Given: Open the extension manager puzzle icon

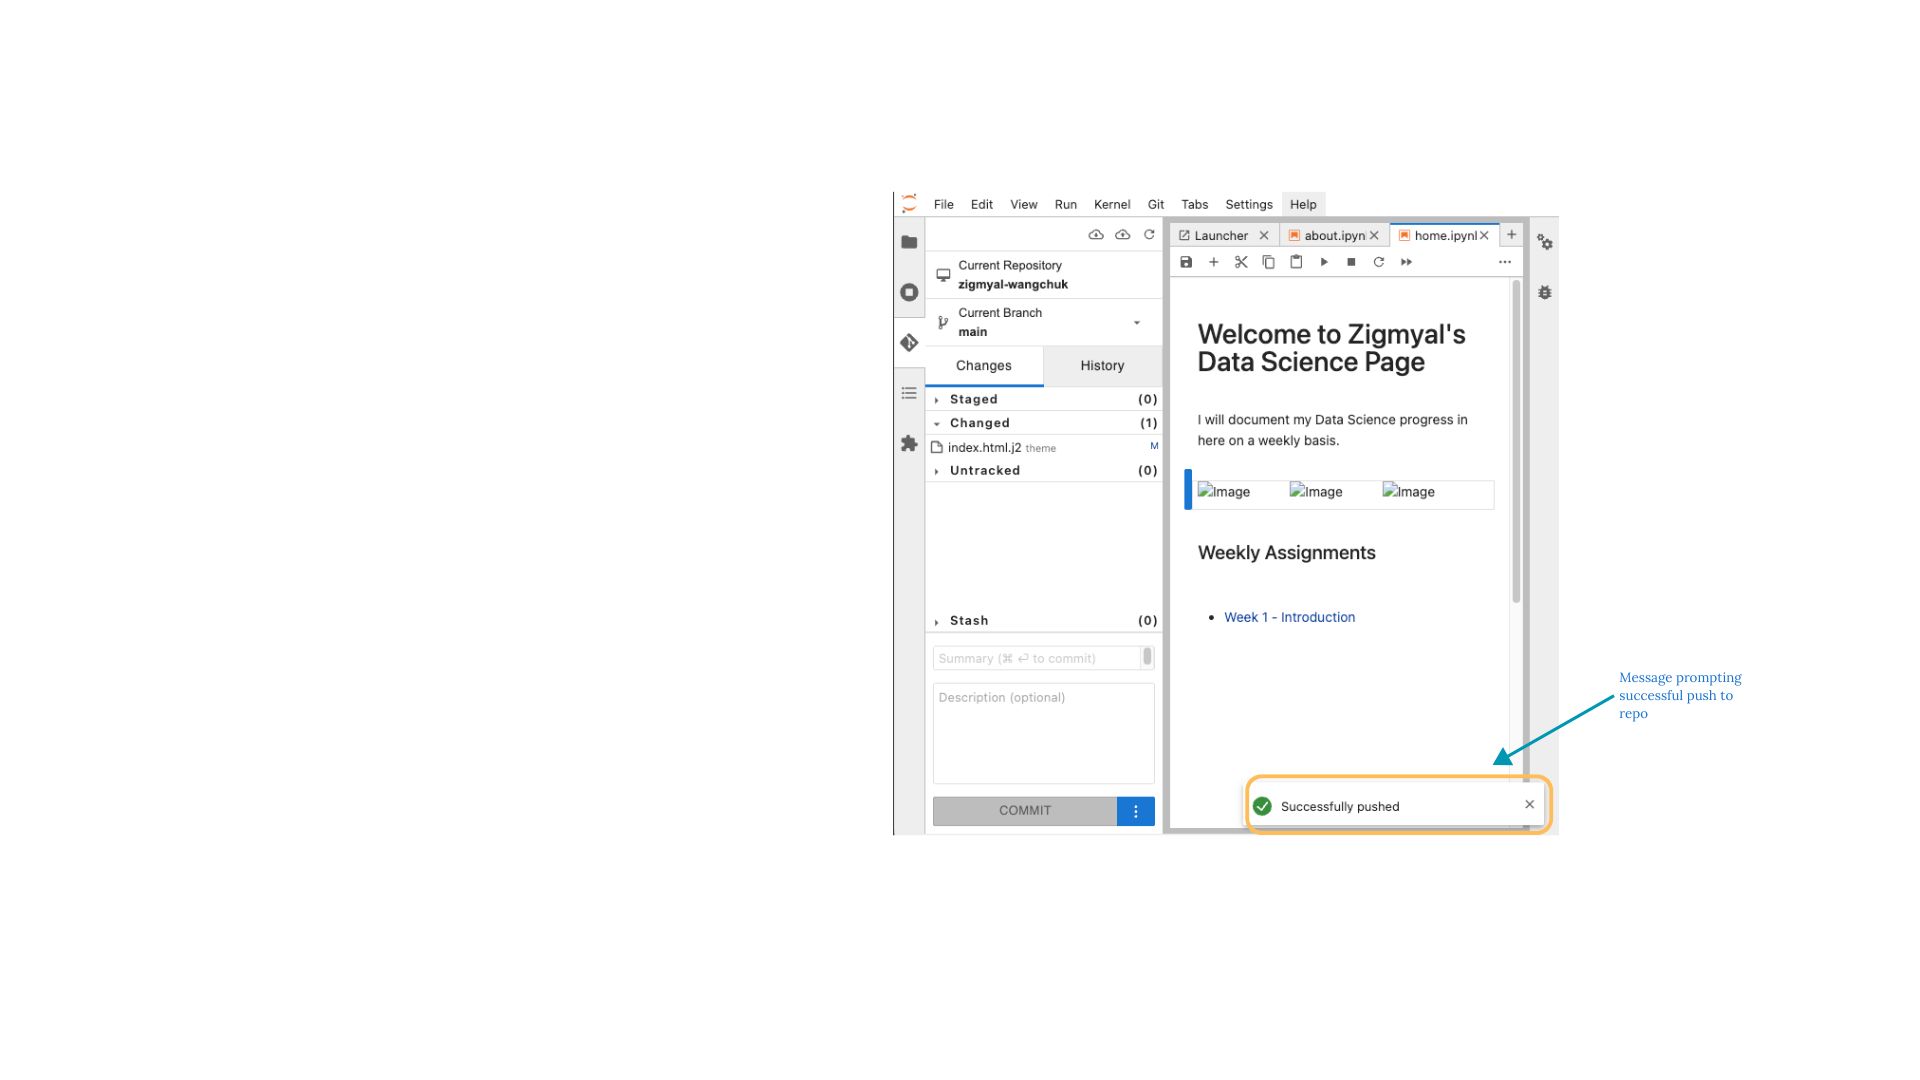Looking at the screenshot, I should click(908, 443).
